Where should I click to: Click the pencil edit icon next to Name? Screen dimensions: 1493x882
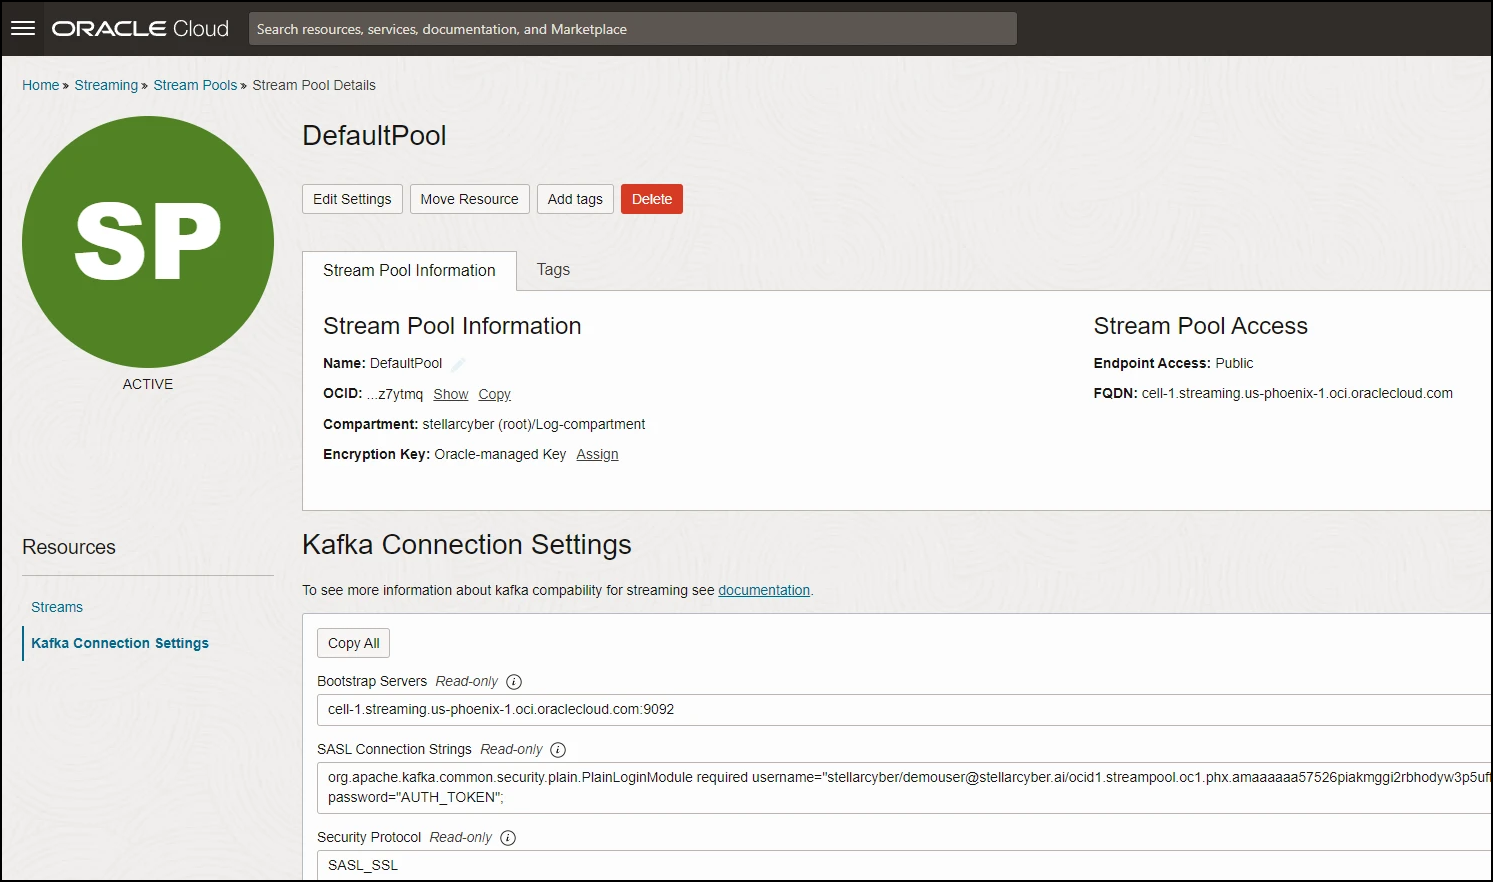458,364
